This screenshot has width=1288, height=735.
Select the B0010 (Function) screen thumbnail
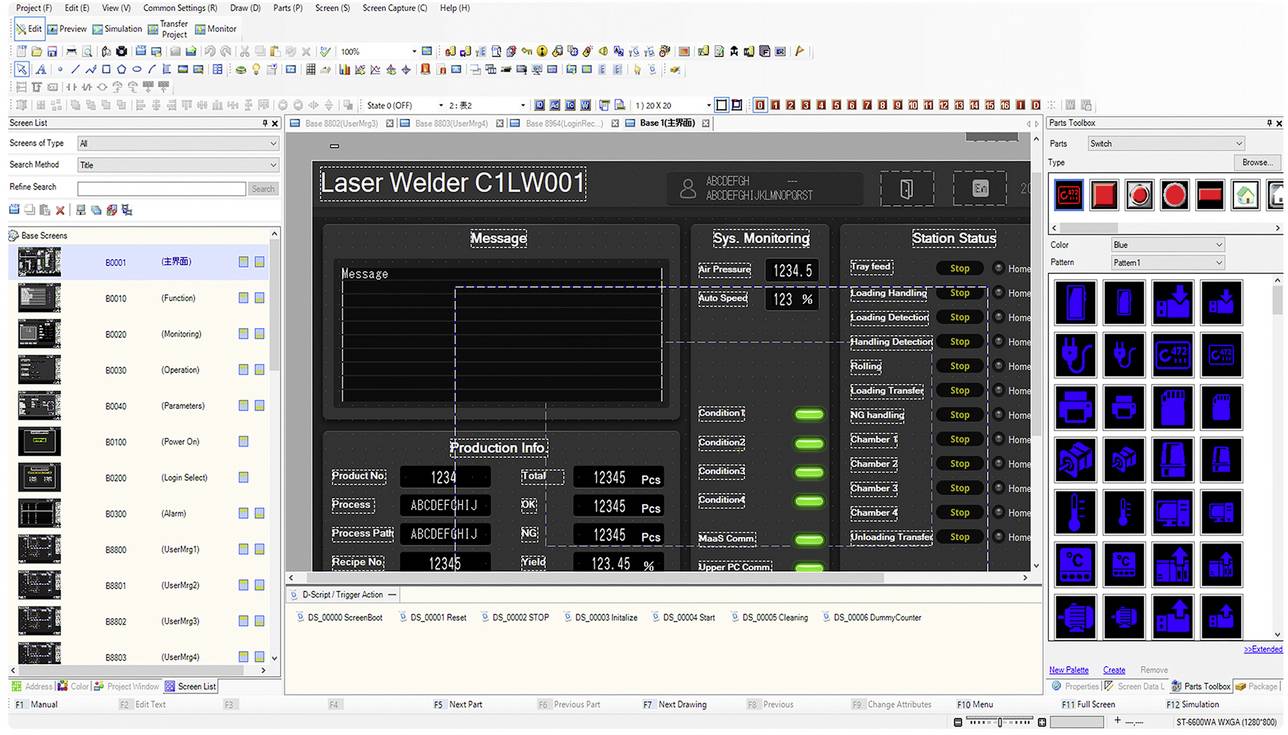click(x=39, y=298)
